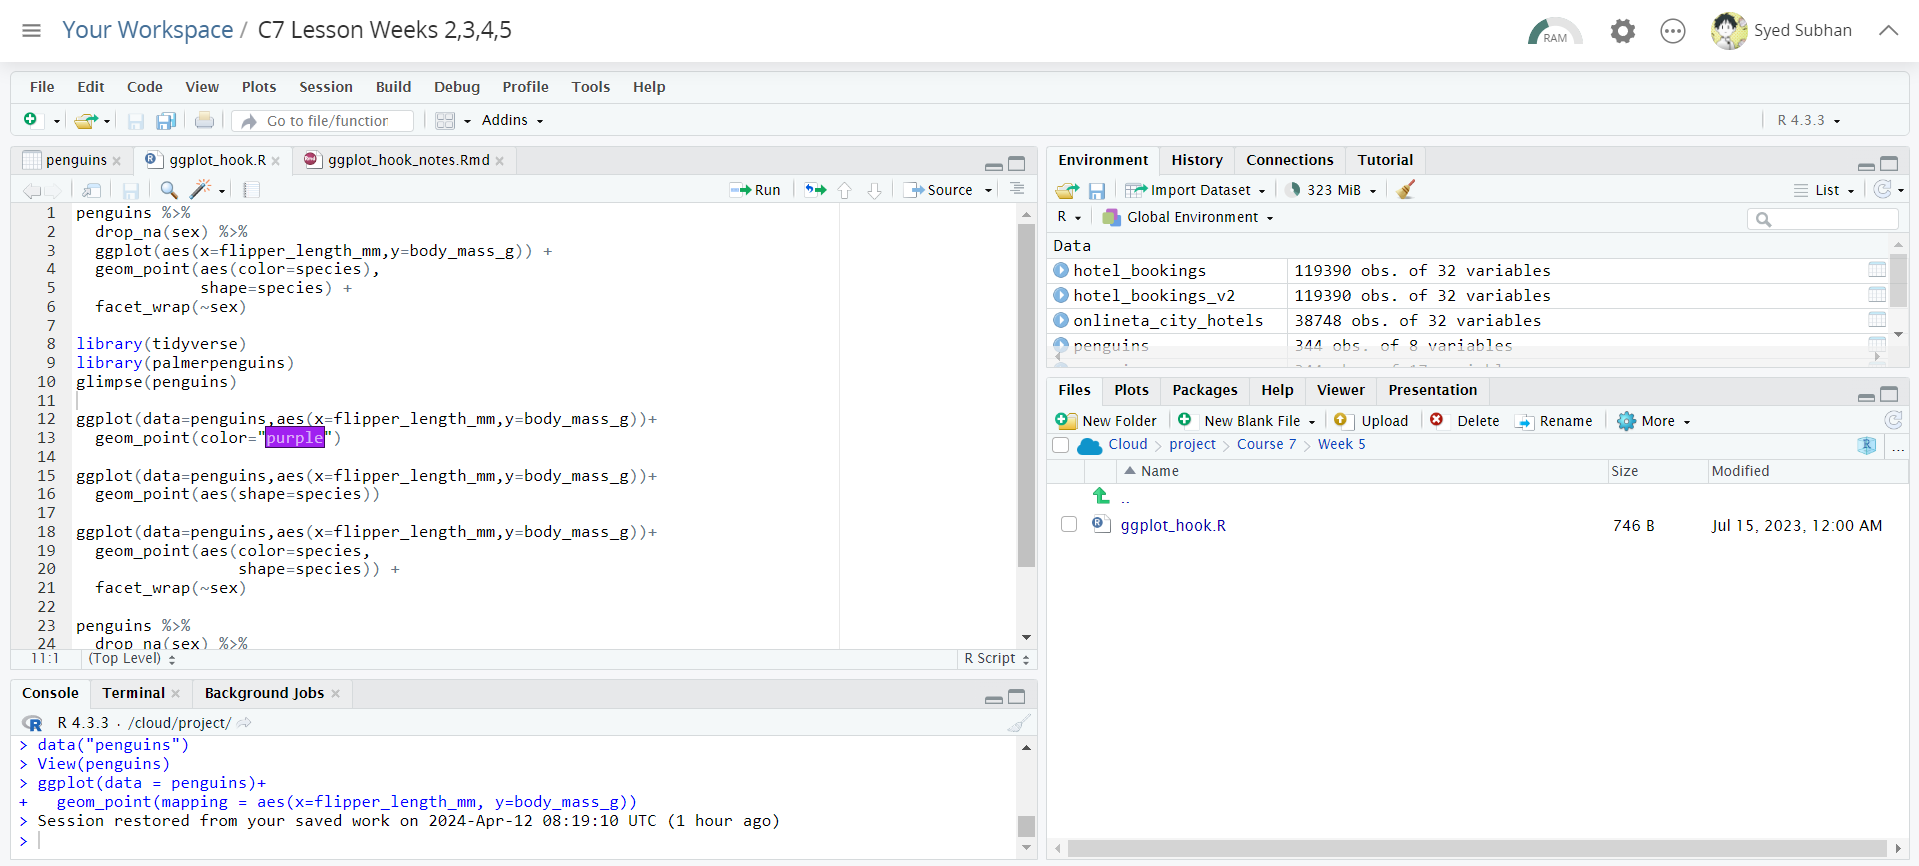The height and width of the screenshot is (866, 1919).
Task: Show the document outline icon
Action: point(1017,189)
